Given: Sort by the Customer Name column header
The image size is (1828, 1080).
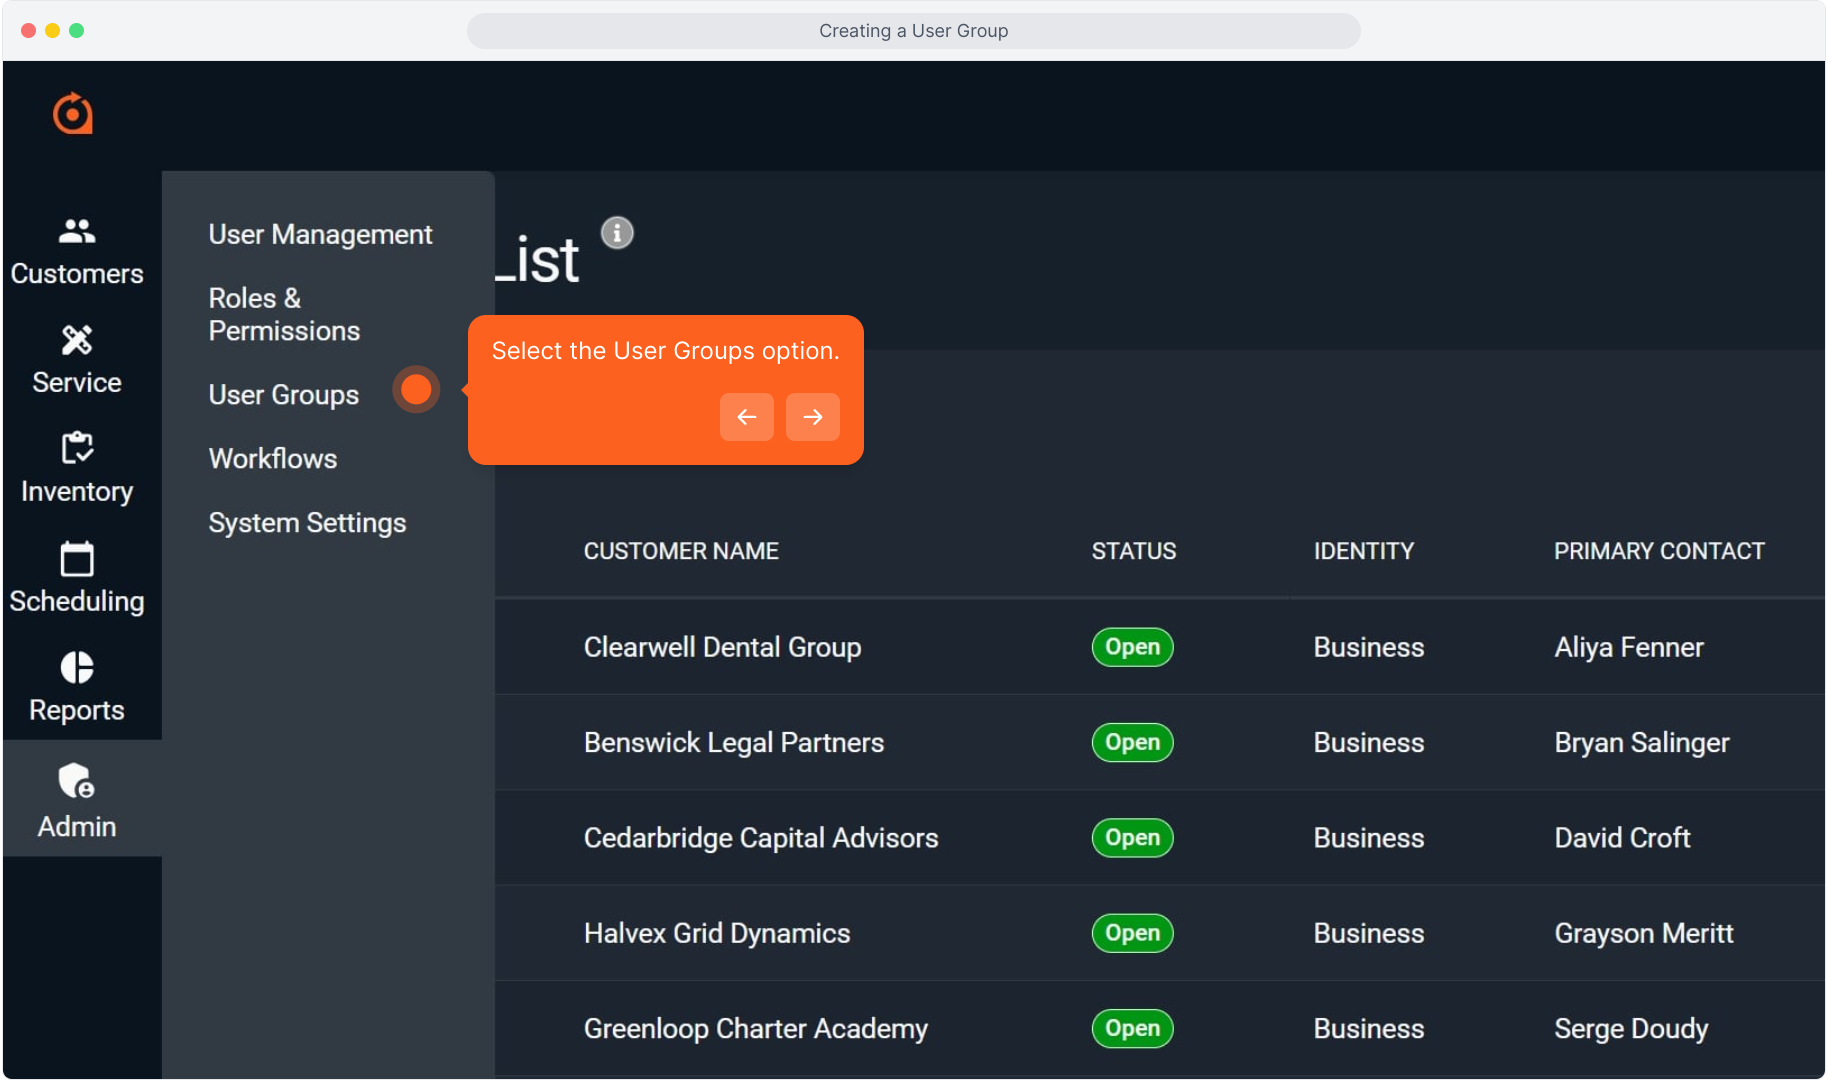Looking at the screenshot, I should [681, 551].
